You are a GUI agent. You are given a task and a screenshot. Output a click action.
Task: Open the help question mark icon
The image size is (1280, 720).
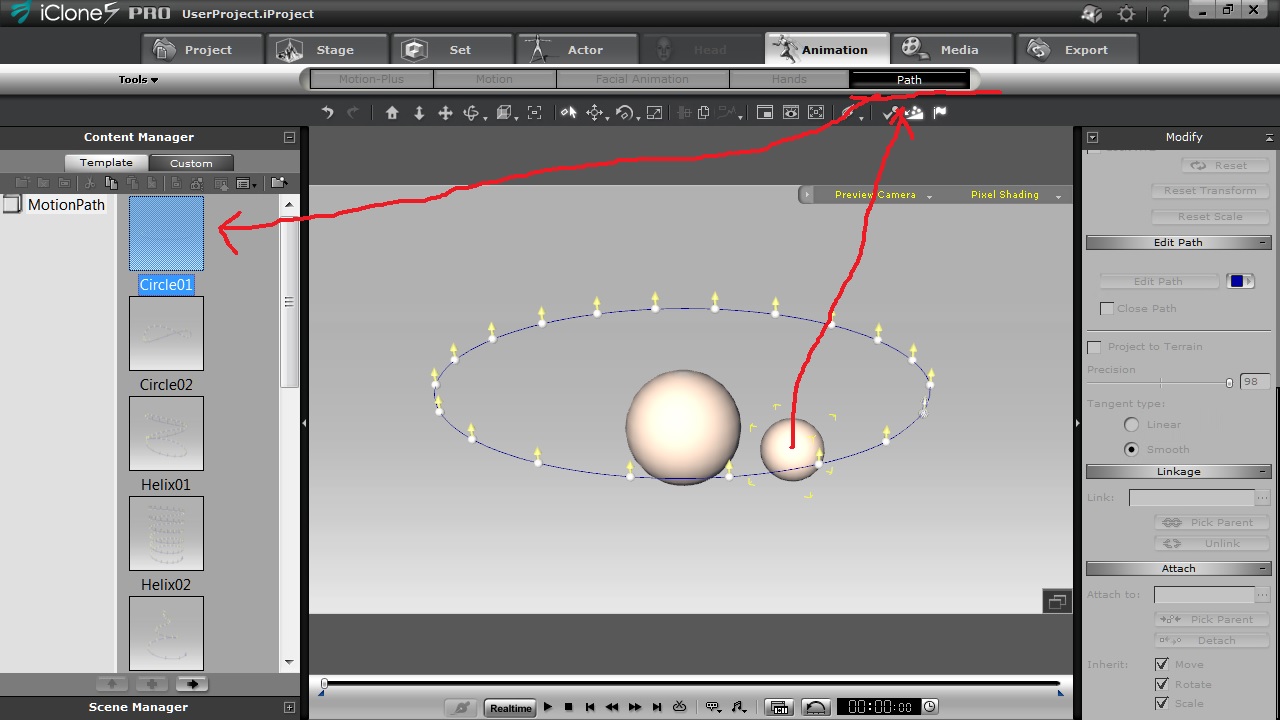click(x=1165, y=14)
